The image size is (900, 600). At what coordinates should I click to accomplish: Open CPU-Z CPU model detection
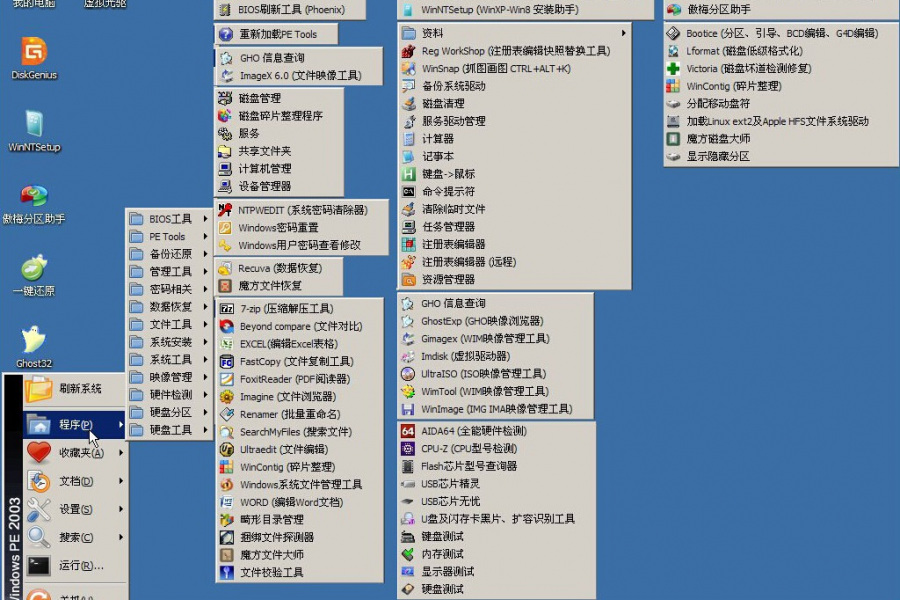pyautogui.click(x=496, y=448)
